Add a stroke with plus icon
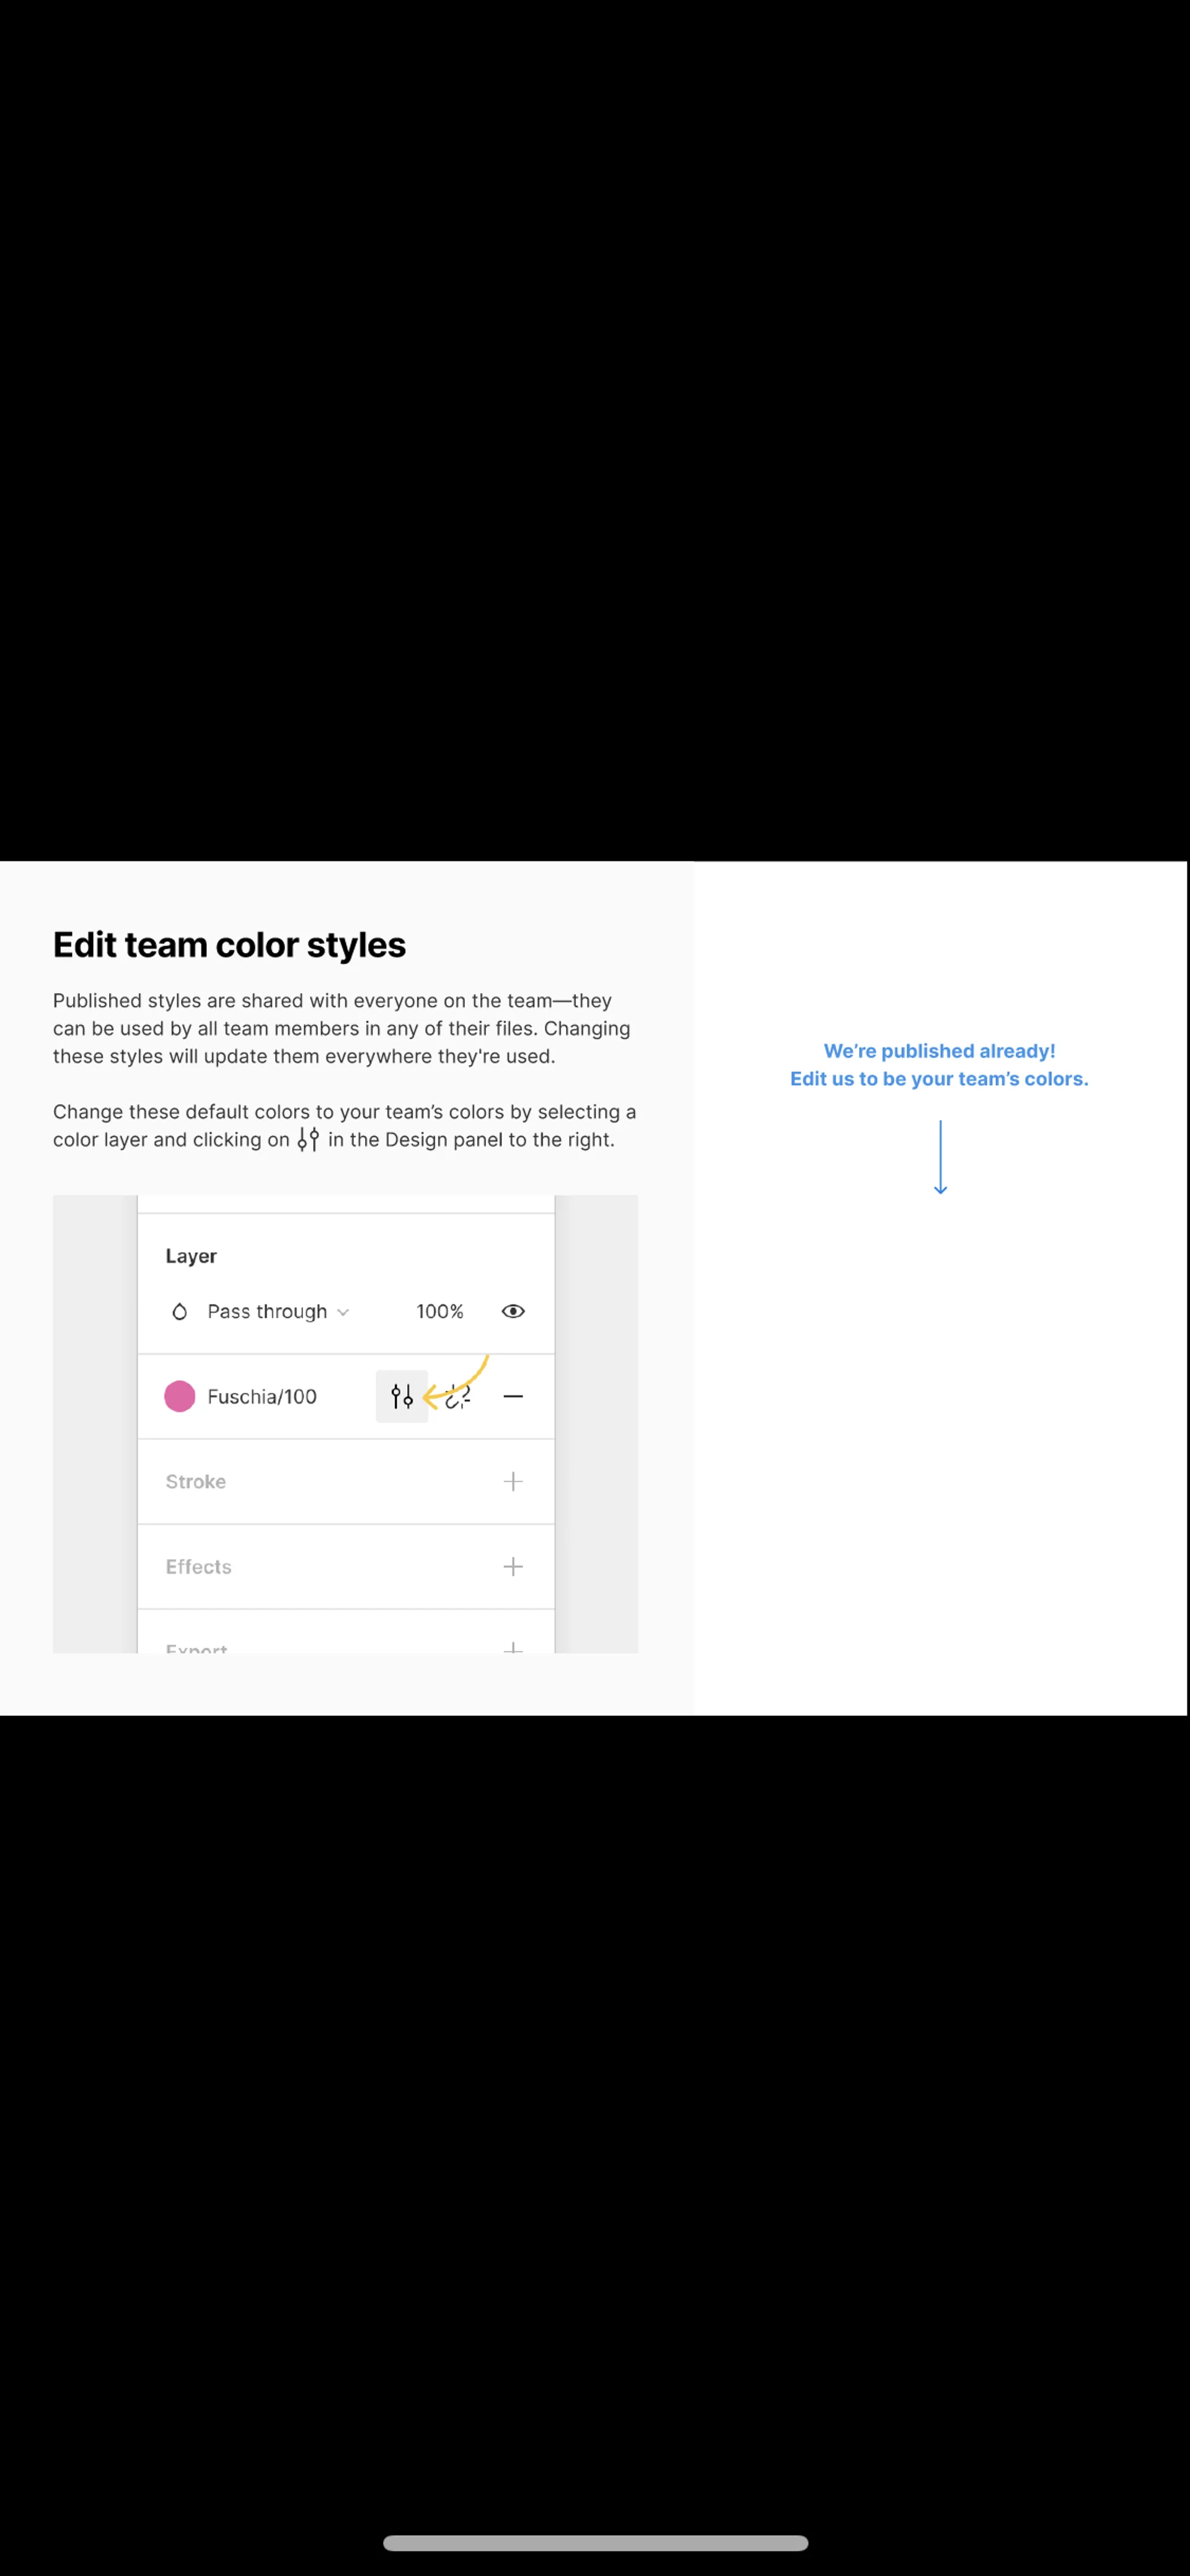1190x2576 pixels. tap(513, 1481)
